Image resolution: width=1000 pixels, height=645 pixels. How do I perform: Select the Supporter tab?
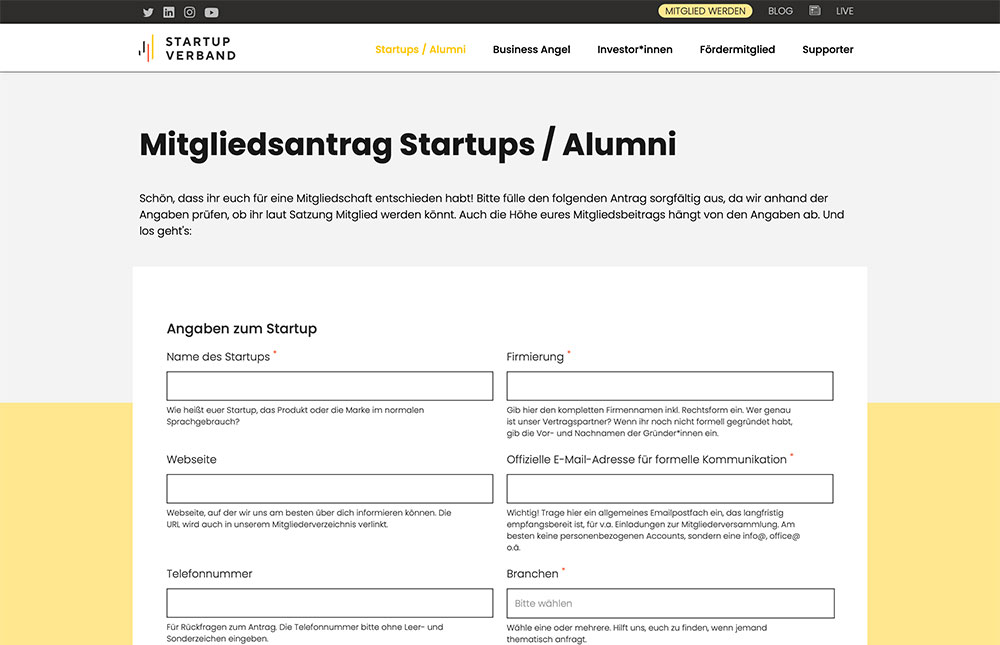[x=827, y=48]
